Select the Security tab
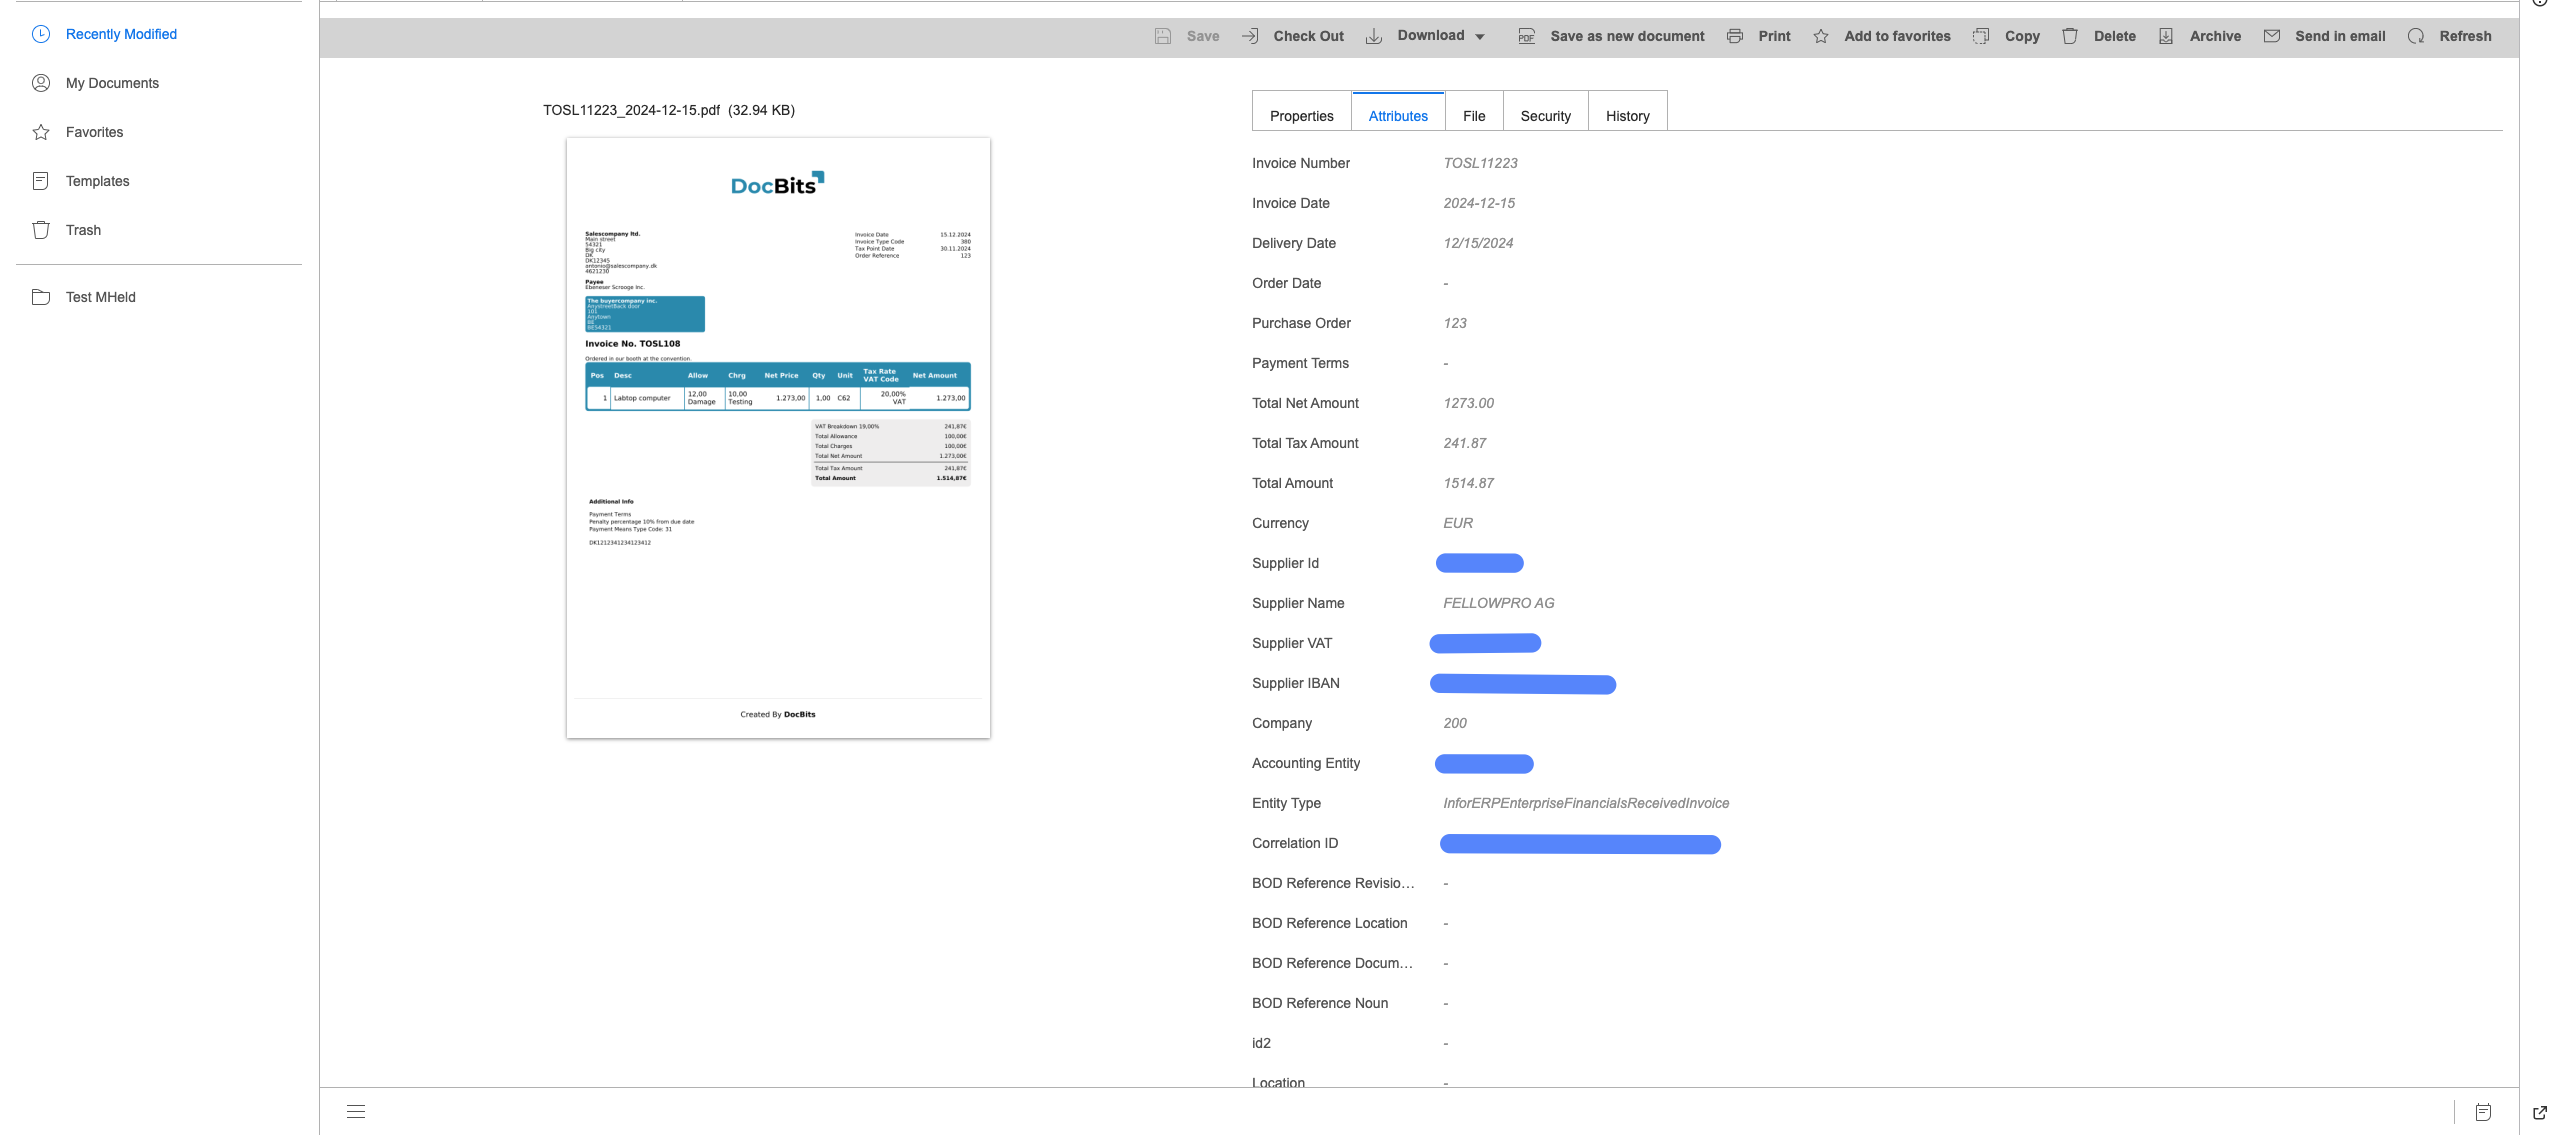The width and height of the screenshot is (2560, 1135). click(1545, 116)
